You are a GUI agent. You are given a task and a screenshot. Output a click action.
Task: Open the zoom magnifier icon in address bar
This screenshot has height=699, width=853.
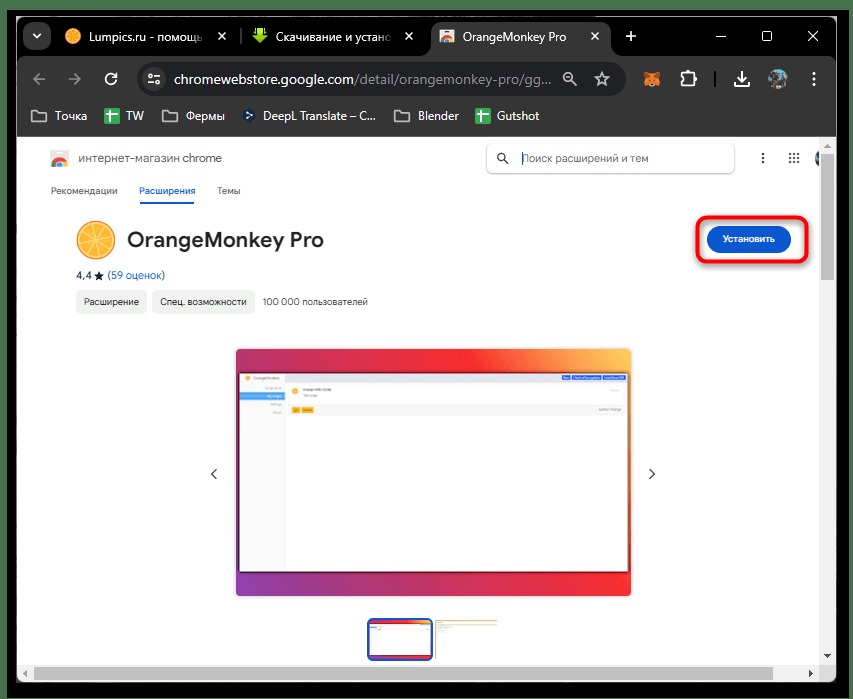coord(570,79)
